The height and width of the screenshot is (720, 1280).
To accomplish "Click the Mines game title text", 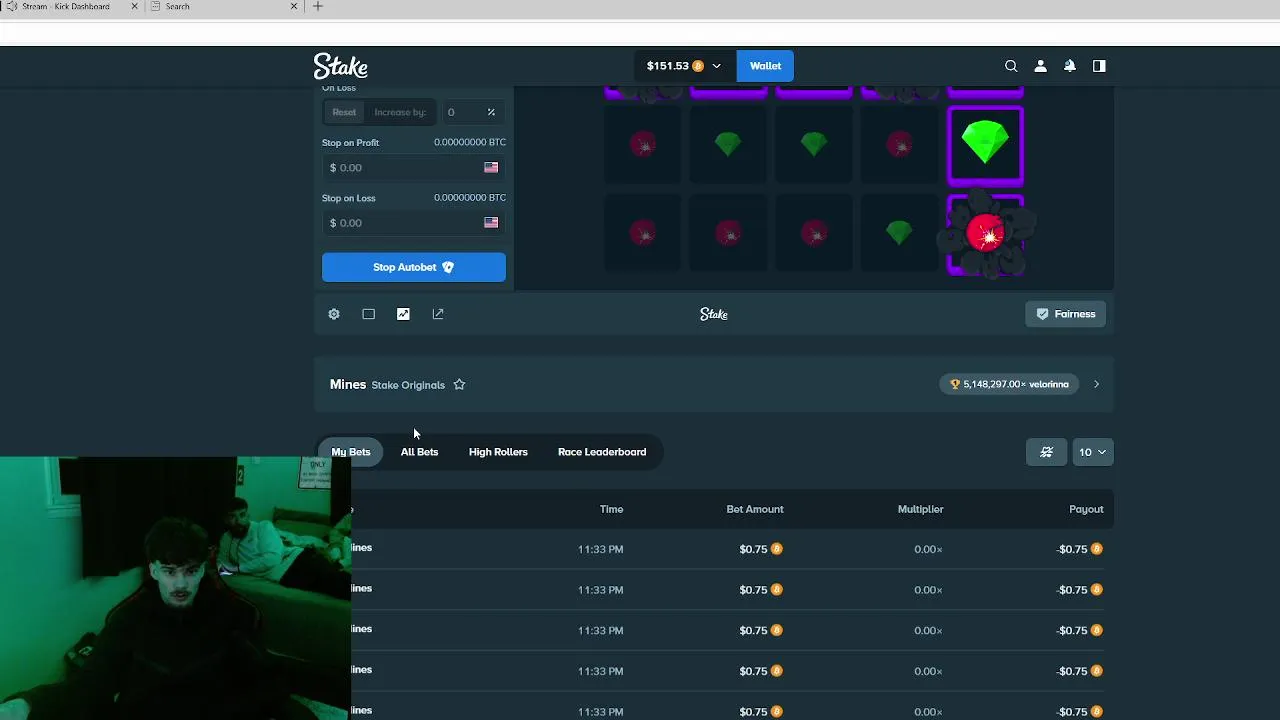I will [x=348, y=384].
